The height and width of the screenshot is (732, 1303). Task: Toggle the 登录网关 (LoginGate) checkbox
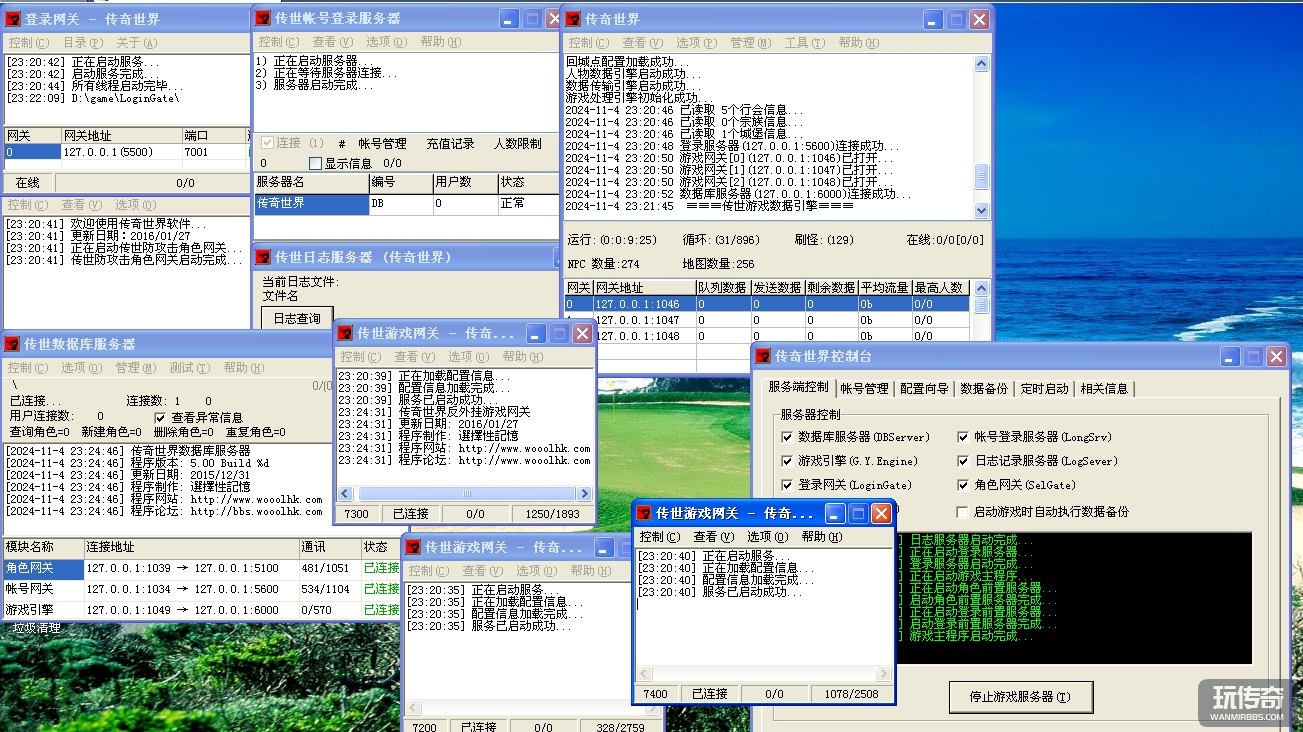point(787,485)
